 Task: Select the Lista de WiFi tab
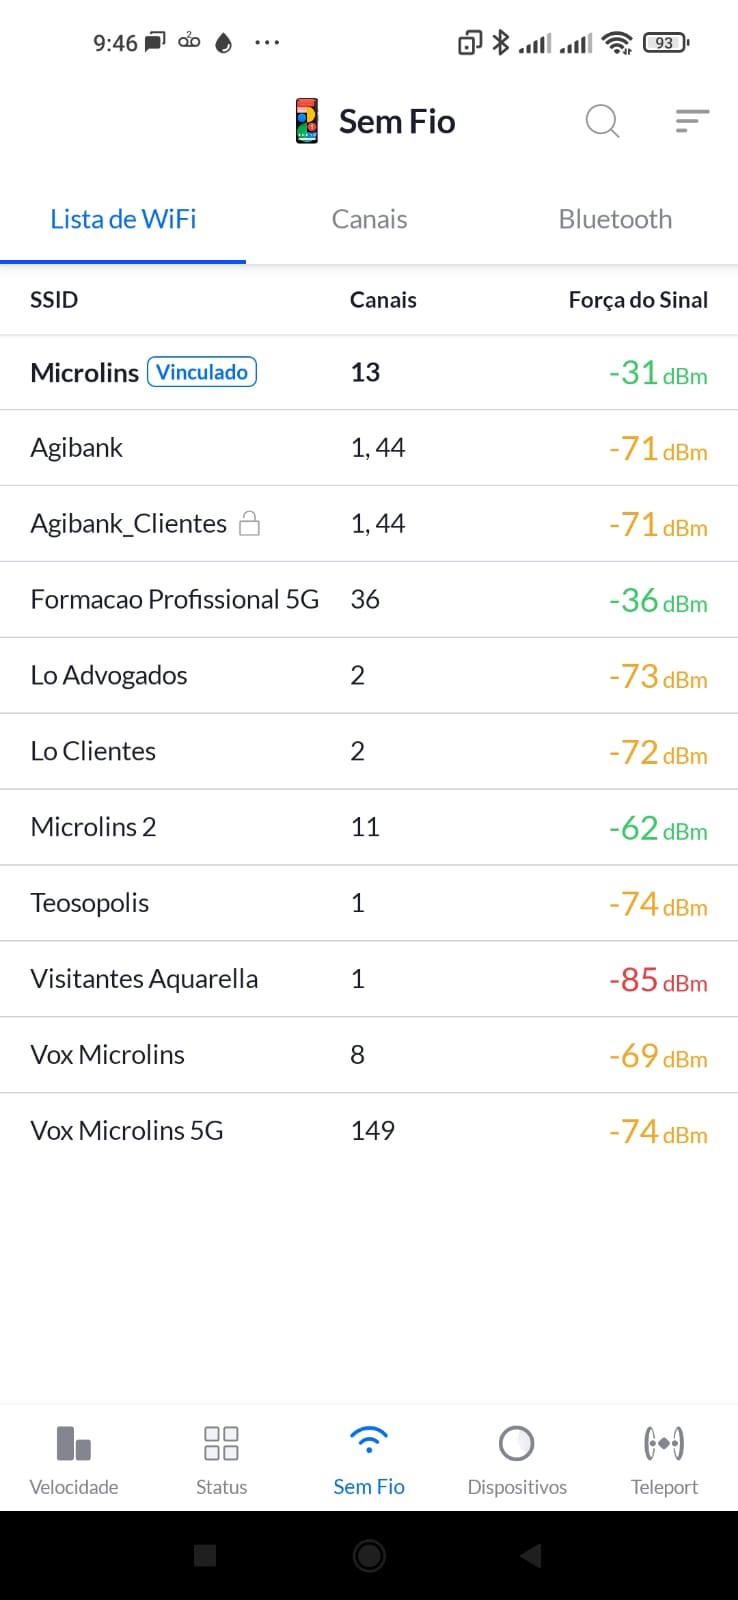123,219
